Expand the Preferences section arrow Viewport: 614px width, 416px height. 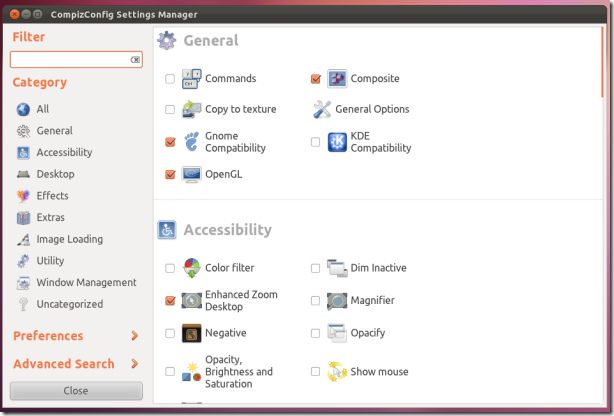click(134, 336)
